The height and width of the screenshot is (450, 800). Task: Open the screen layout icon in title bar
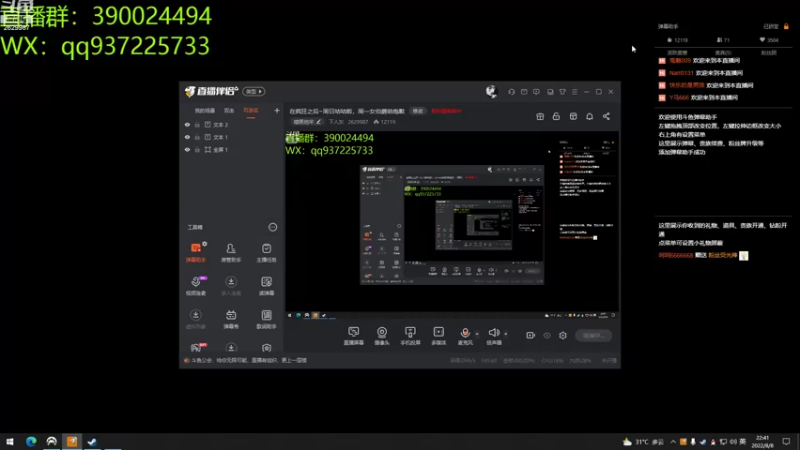550,92
